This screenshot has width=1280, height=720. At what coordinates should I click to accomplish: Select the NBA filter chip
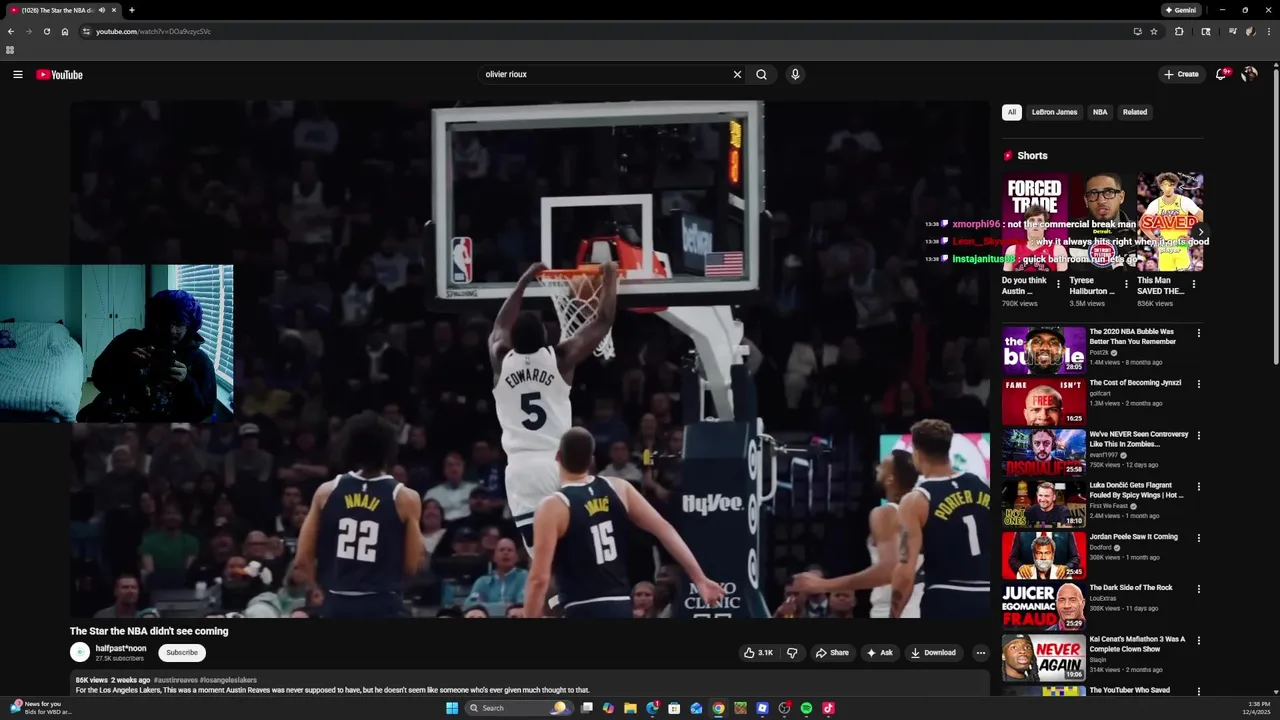coord(1100,112)
